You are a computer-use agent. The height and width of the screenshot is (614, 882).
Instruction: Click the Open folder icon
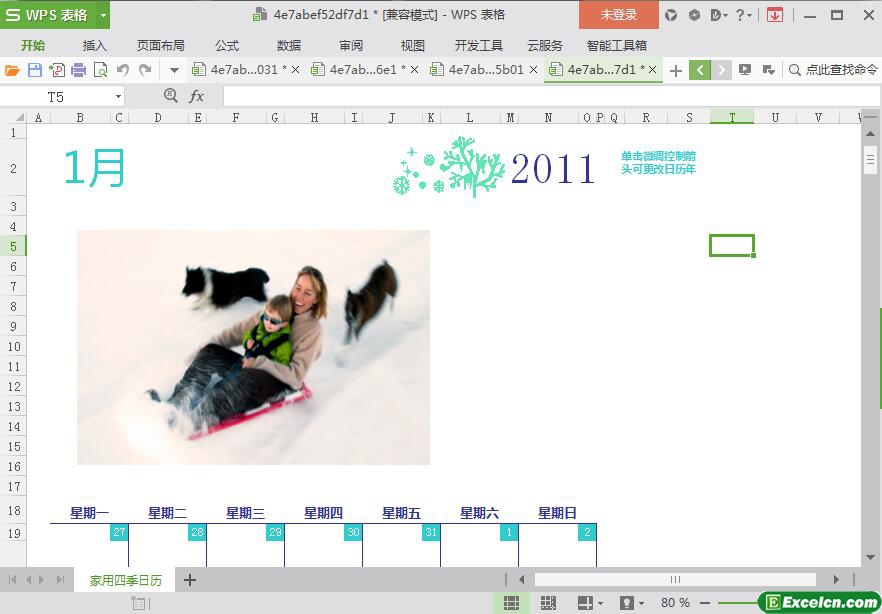pos(12,70)
